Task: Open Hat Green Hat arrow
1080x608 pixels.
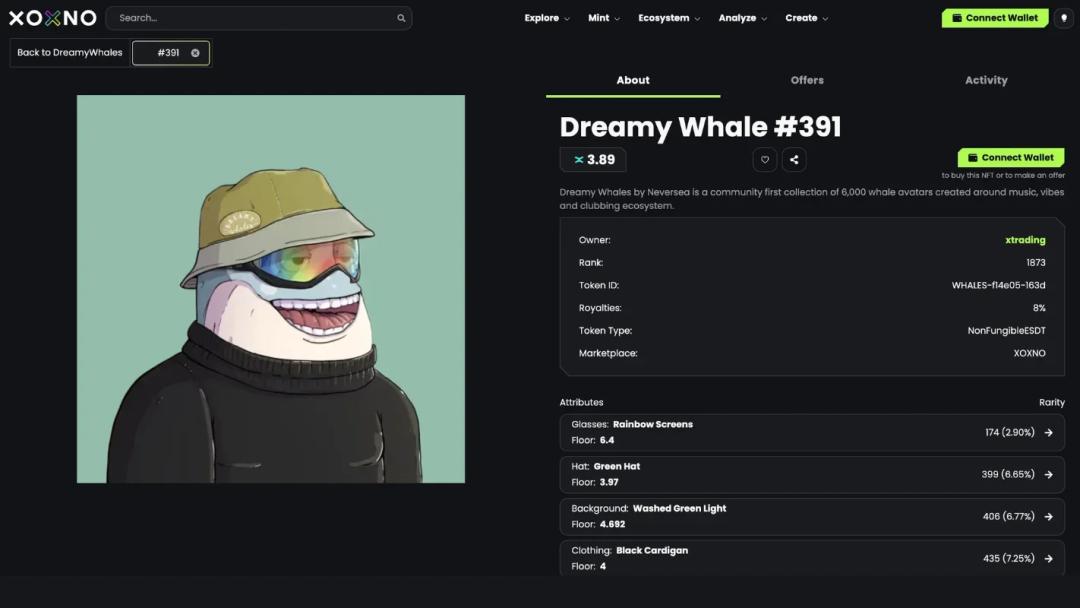Action: click(x=1048, y=474)
